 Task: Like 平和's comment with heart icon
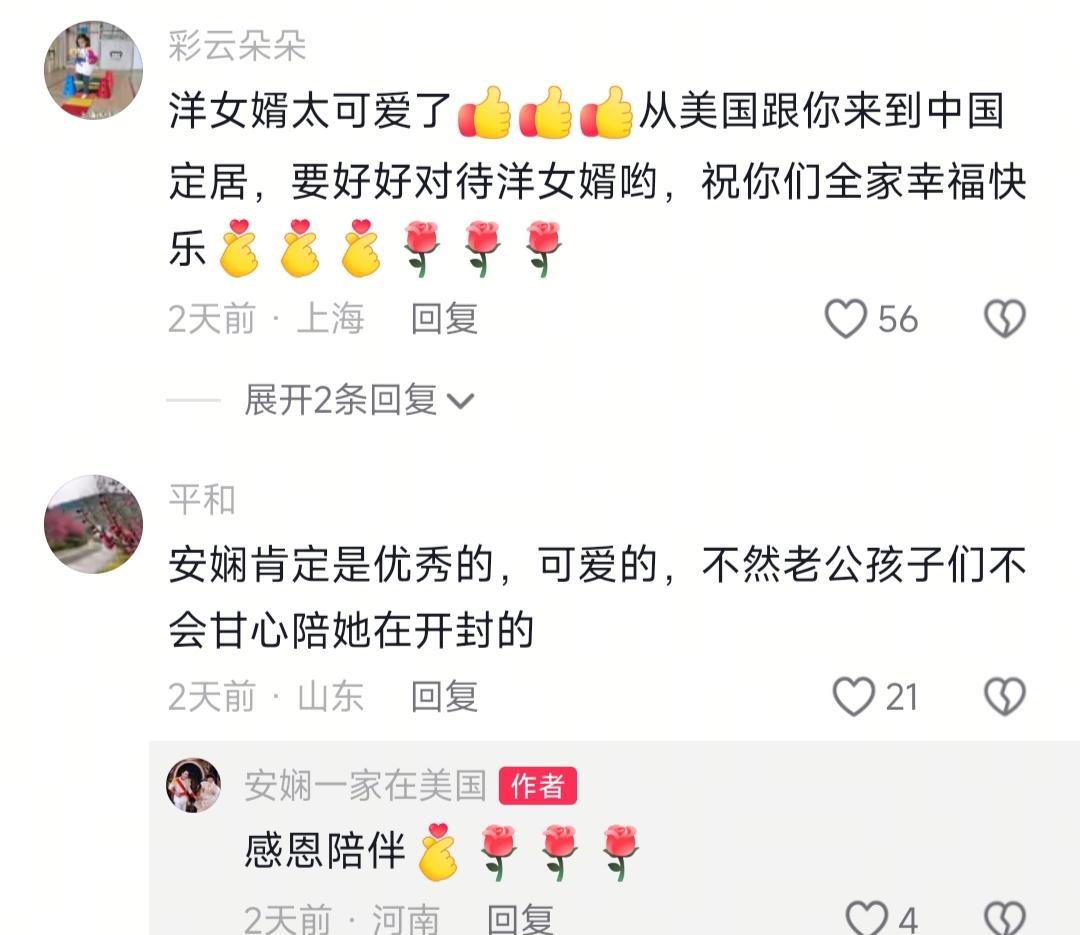(853, 697)
